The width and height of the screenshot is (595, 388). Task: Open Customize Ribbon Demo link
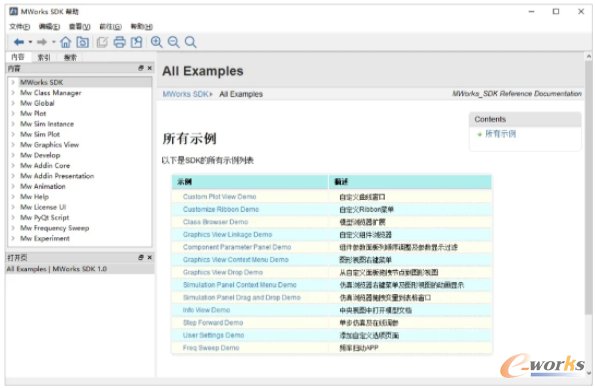[221, 209]
